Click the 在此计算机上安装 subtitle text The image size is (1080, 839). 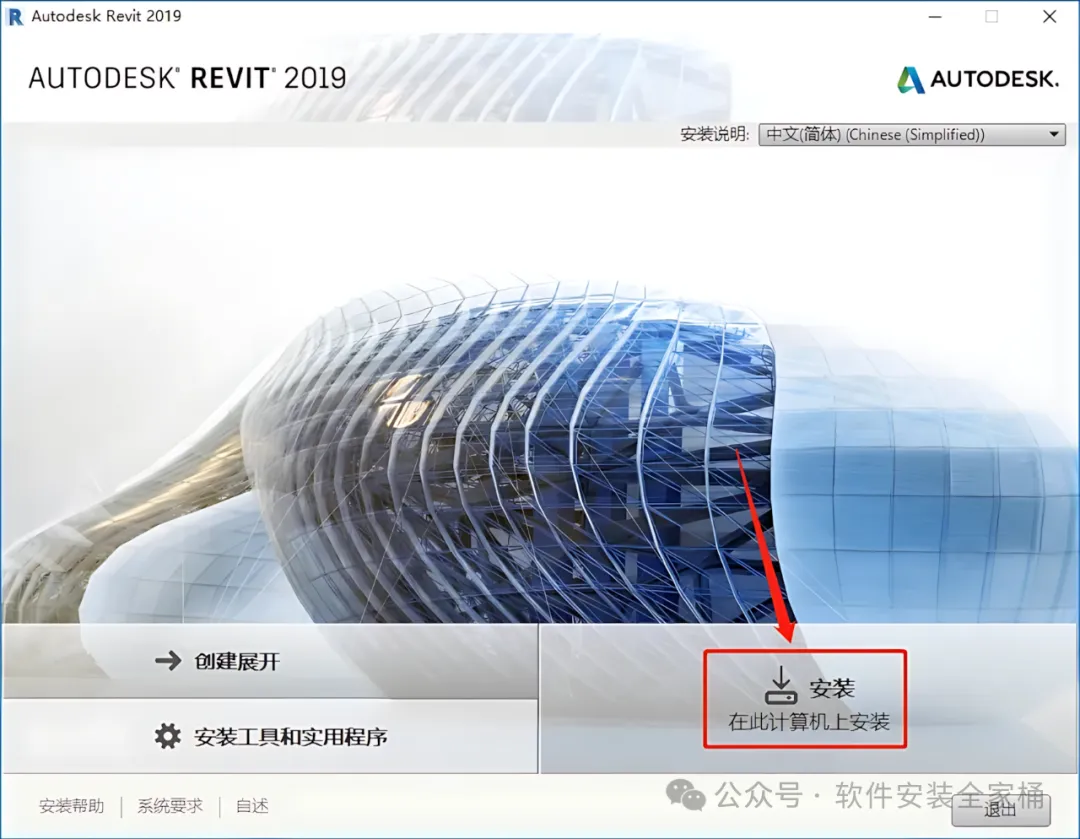coord(809,722)
